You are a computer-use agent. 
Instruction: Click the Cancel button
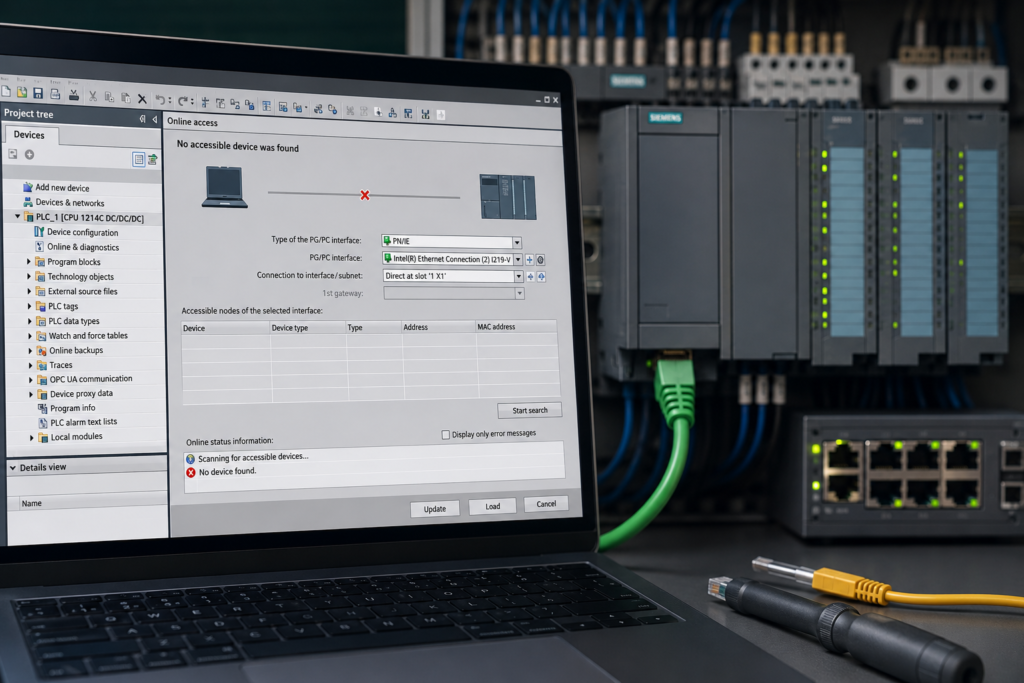(546, 503)
